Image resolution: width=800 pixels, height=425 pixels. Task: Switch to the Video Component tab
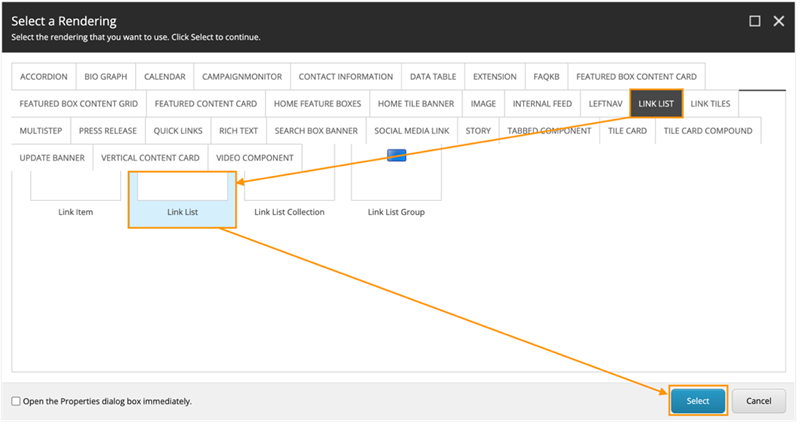pyautogui.click(x=255, y=158)
